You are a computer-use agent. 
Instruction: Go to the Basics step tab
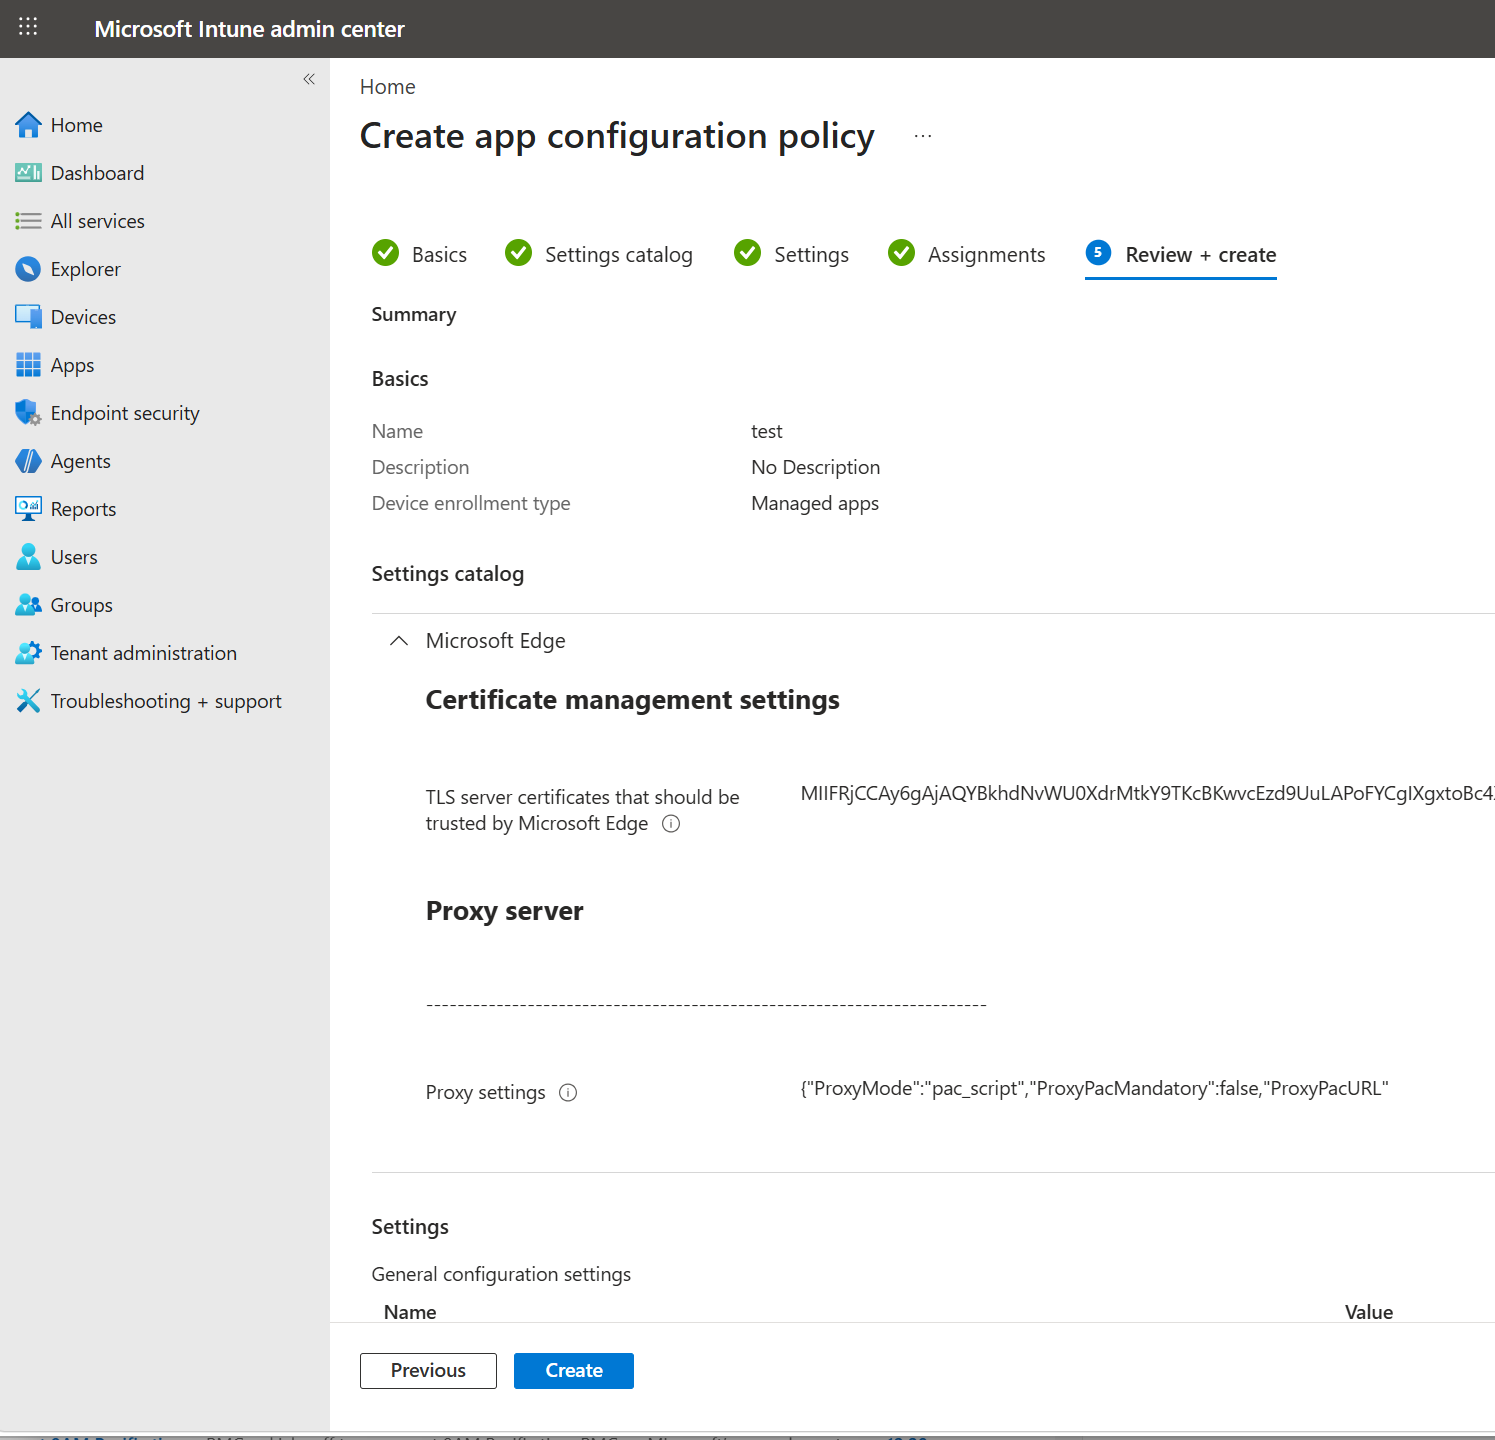click(x=419, y=254)
